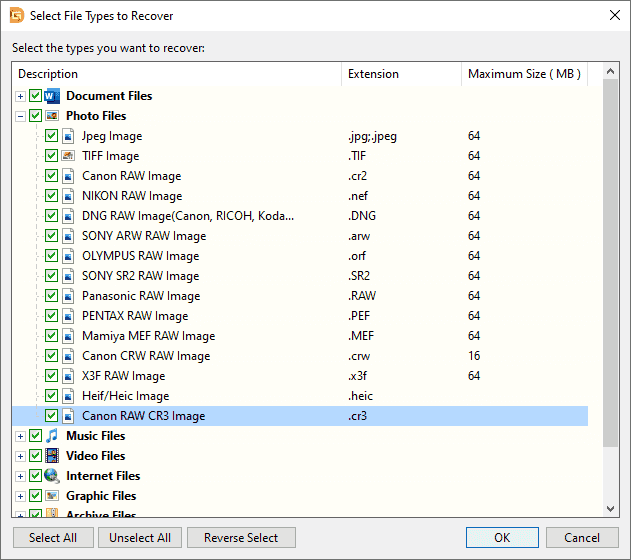Click the Word icon beside Document Files
631x560 pixels.
(x=52, y=96)
